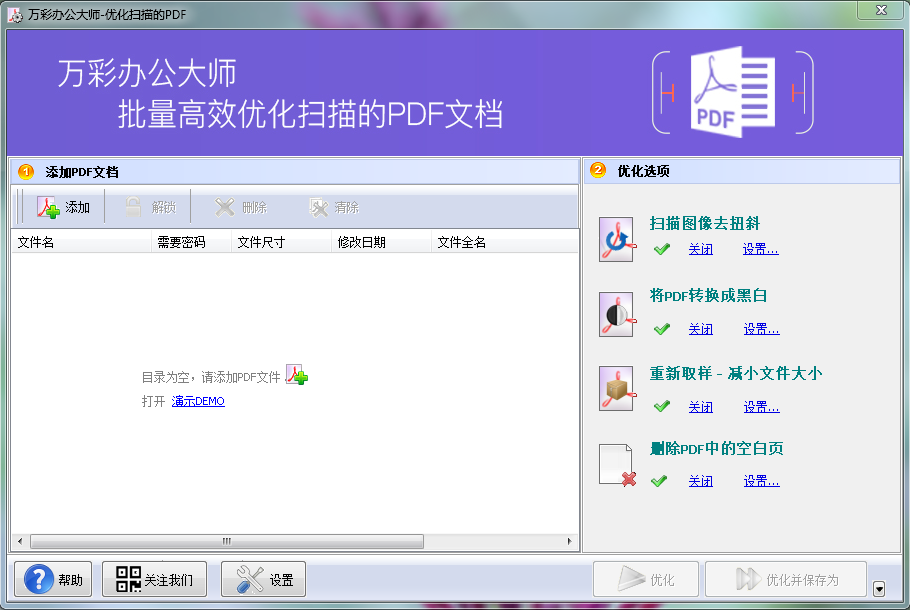
Task: Toggle the check under 将PDF转换成黑白
Action: pos(661,328)
